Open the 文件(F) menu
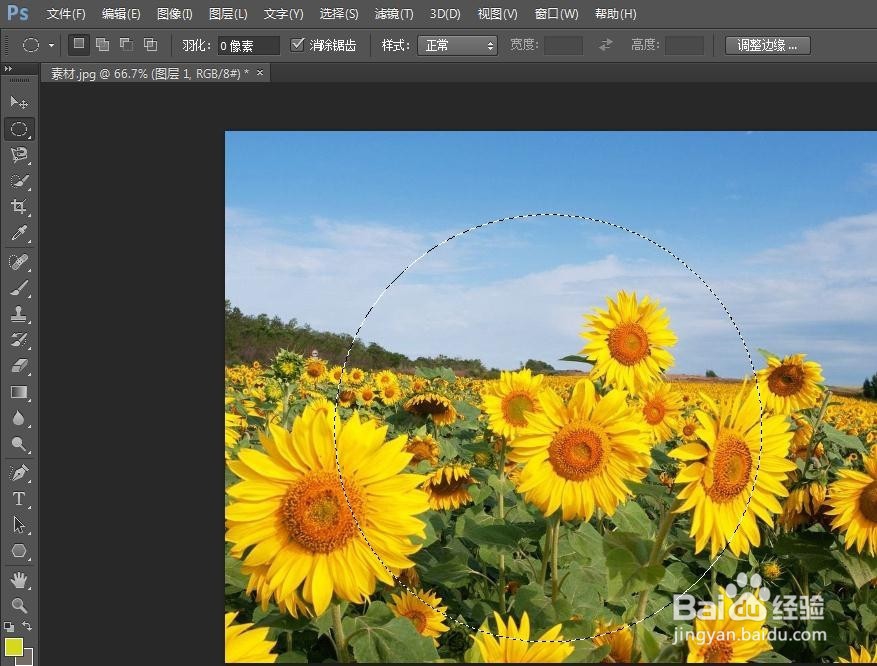 65,13
